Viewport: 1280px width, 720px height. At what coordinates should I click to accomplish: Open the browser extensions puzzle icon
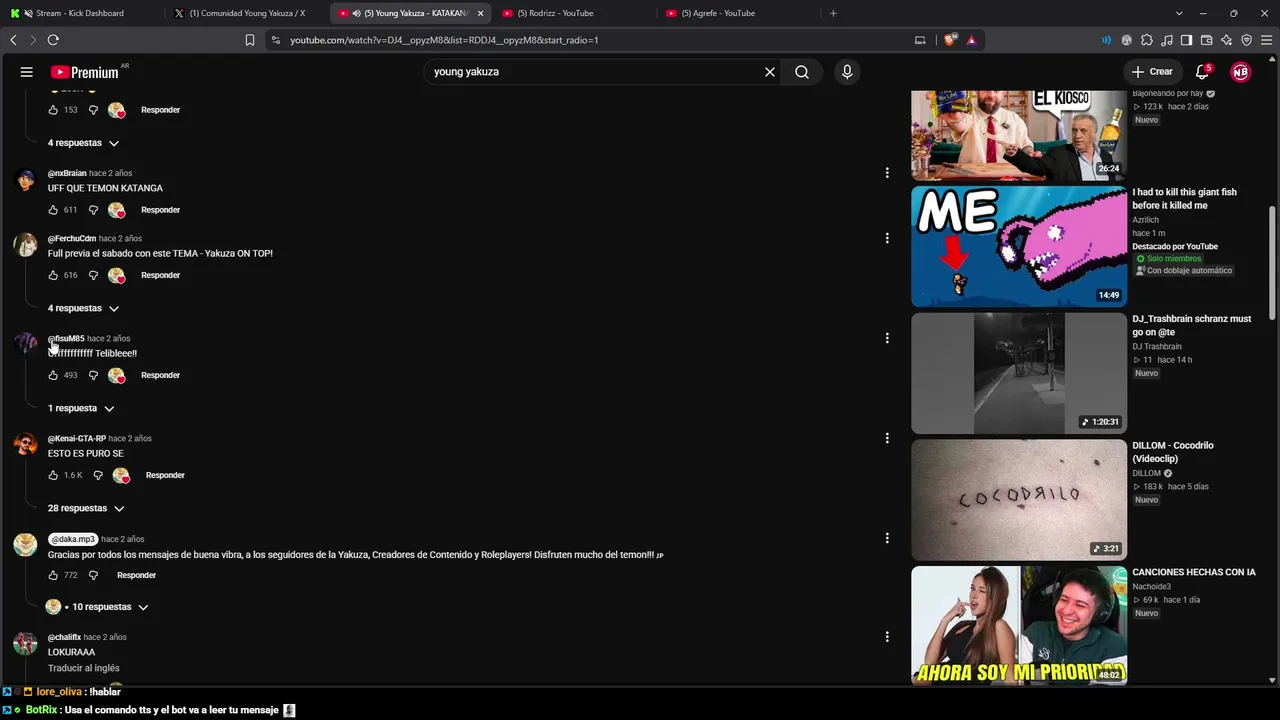pos(1147,40)
